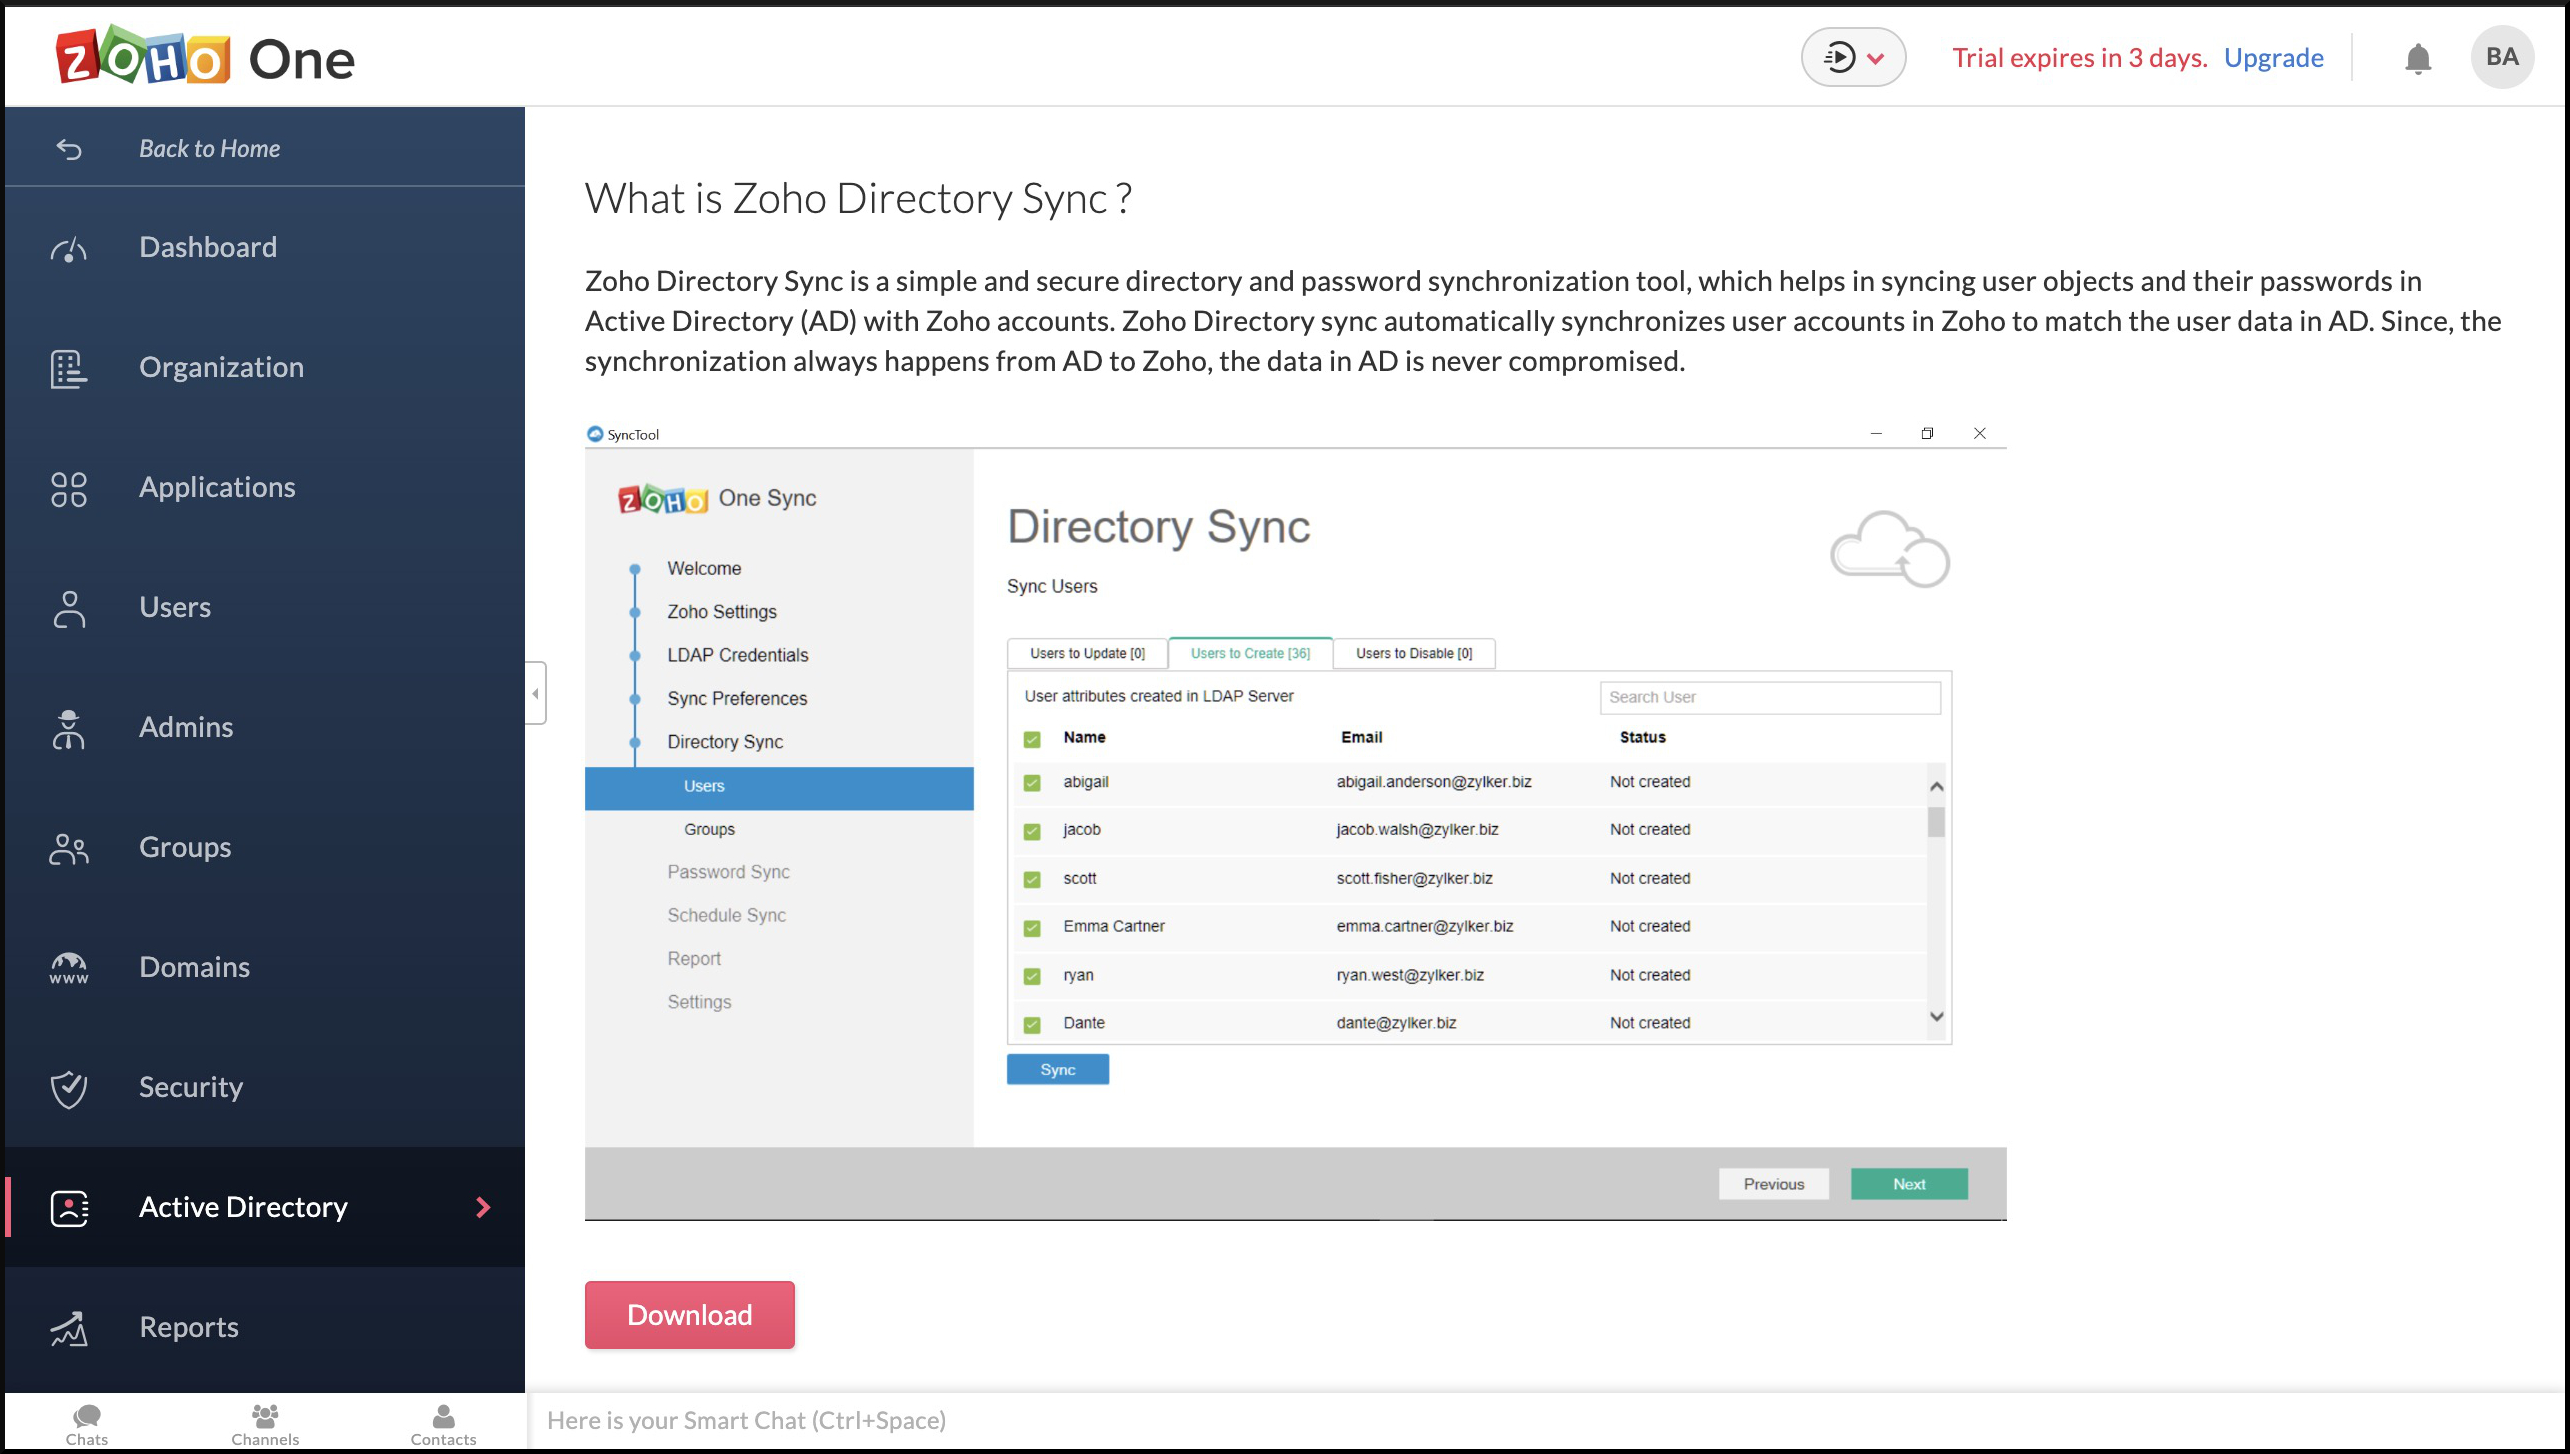Screen dimensions: 2570x1454
Task: Click the Dashboard gauge icon
Action: 69,248
